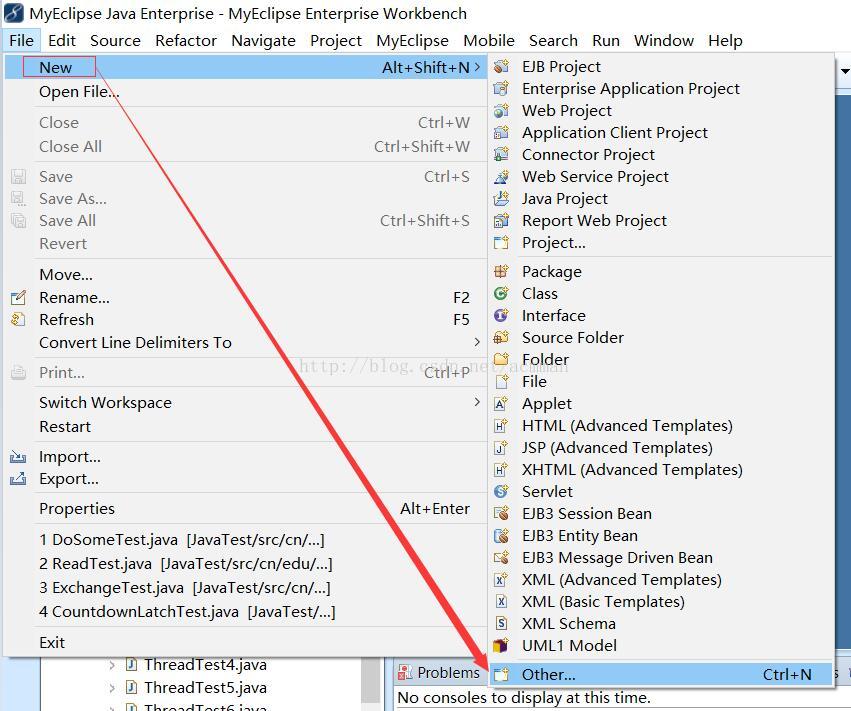Open the Run menu
This screenshot has width=851, height=711.
[x=606, y=41]
